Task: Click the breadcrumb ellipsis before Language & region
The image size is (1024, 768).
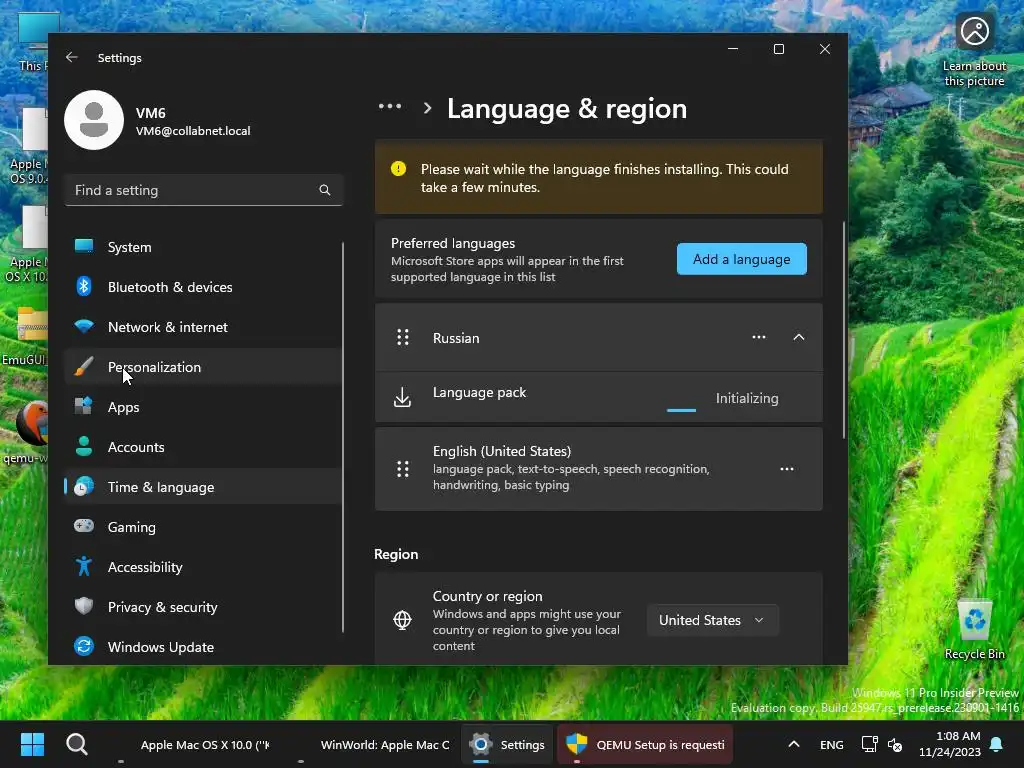Action: [390, 106]
